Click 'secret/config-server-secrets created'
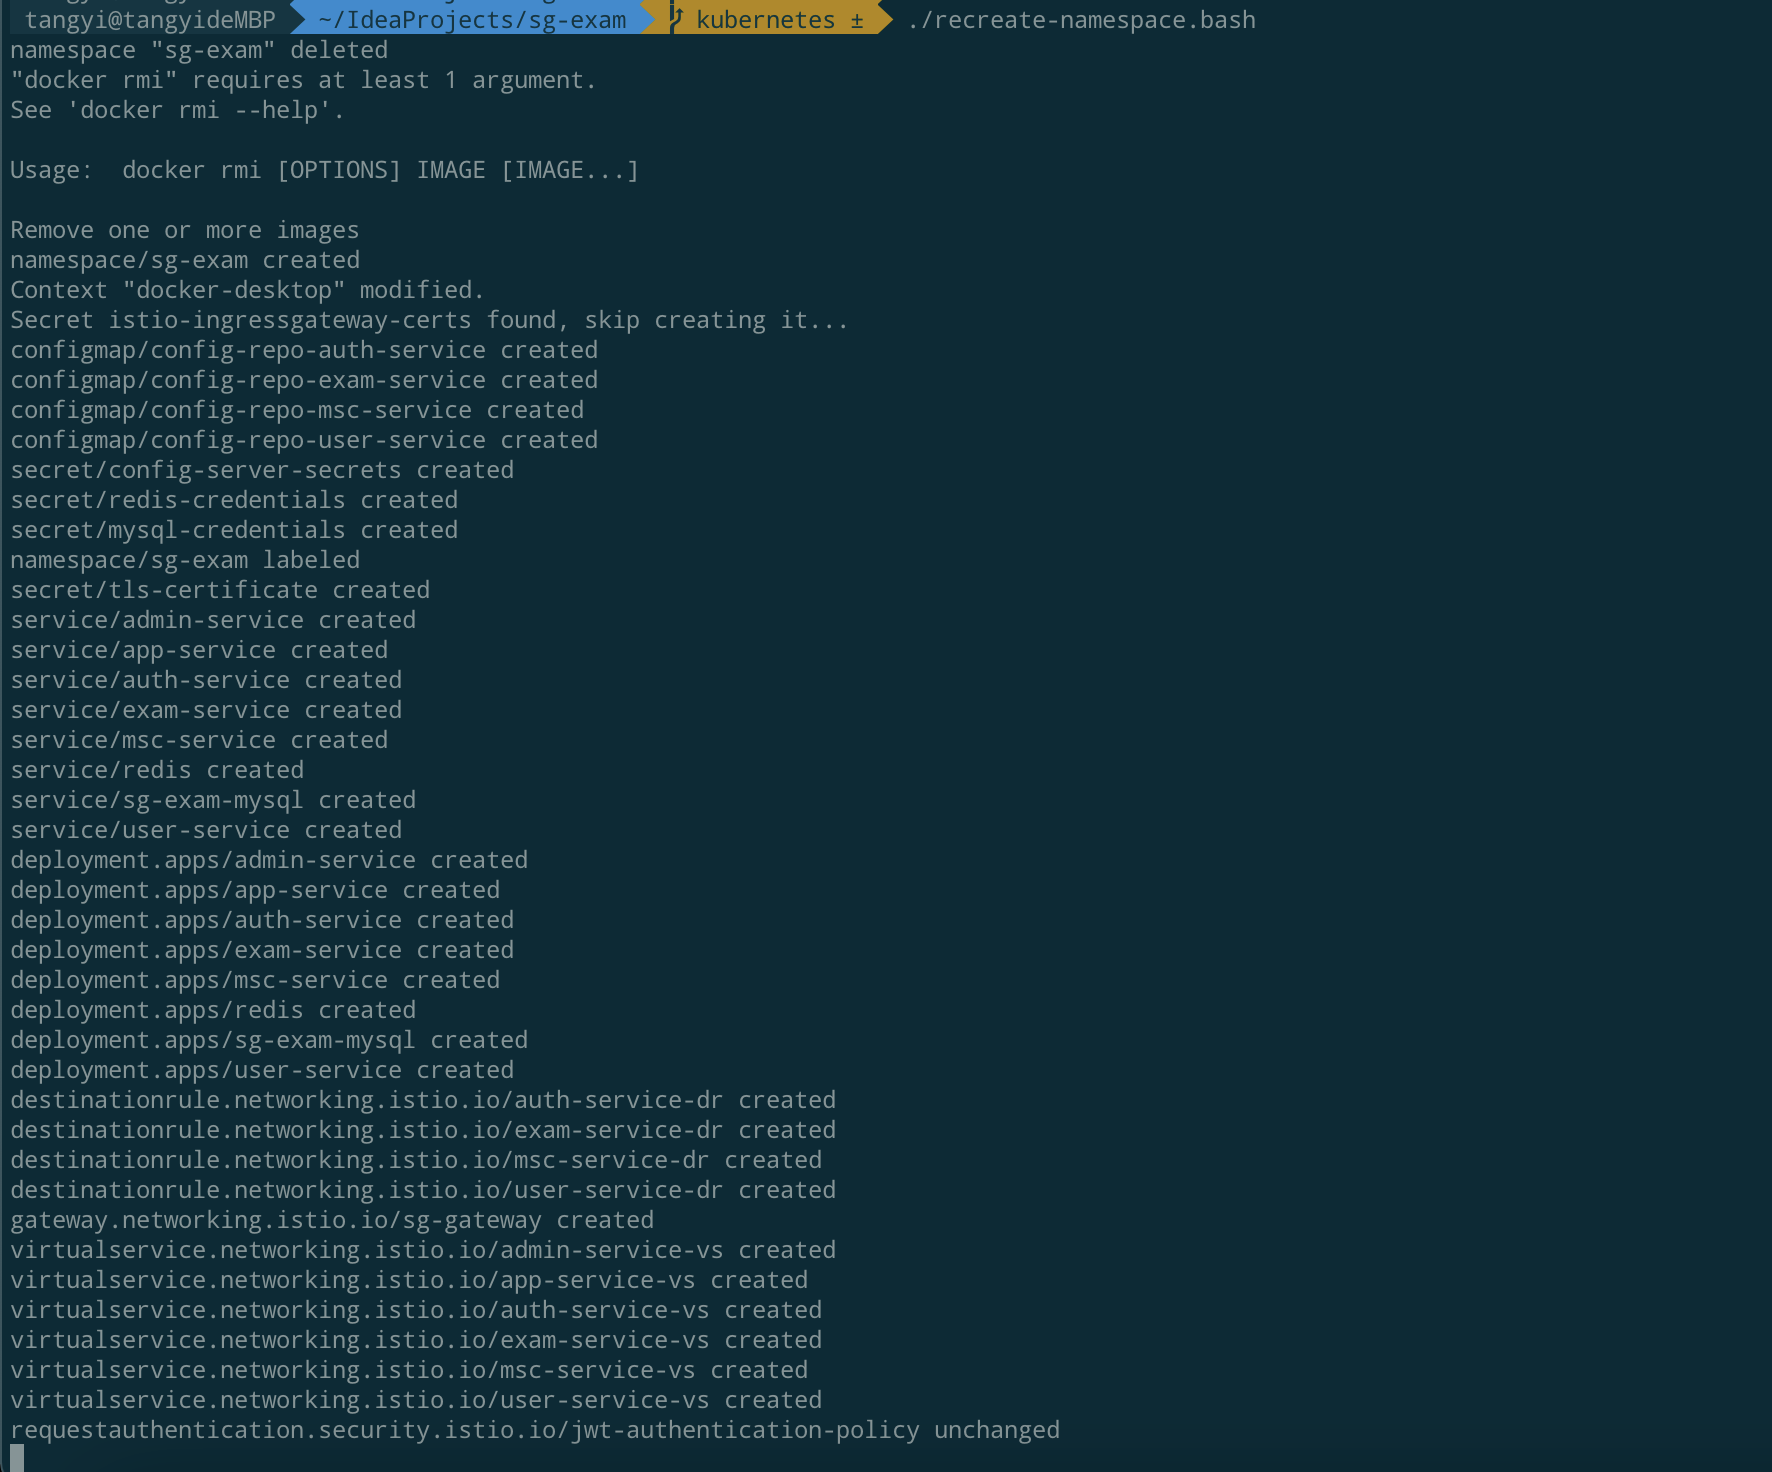1772x1472 pixels. (x=262, y=470)
